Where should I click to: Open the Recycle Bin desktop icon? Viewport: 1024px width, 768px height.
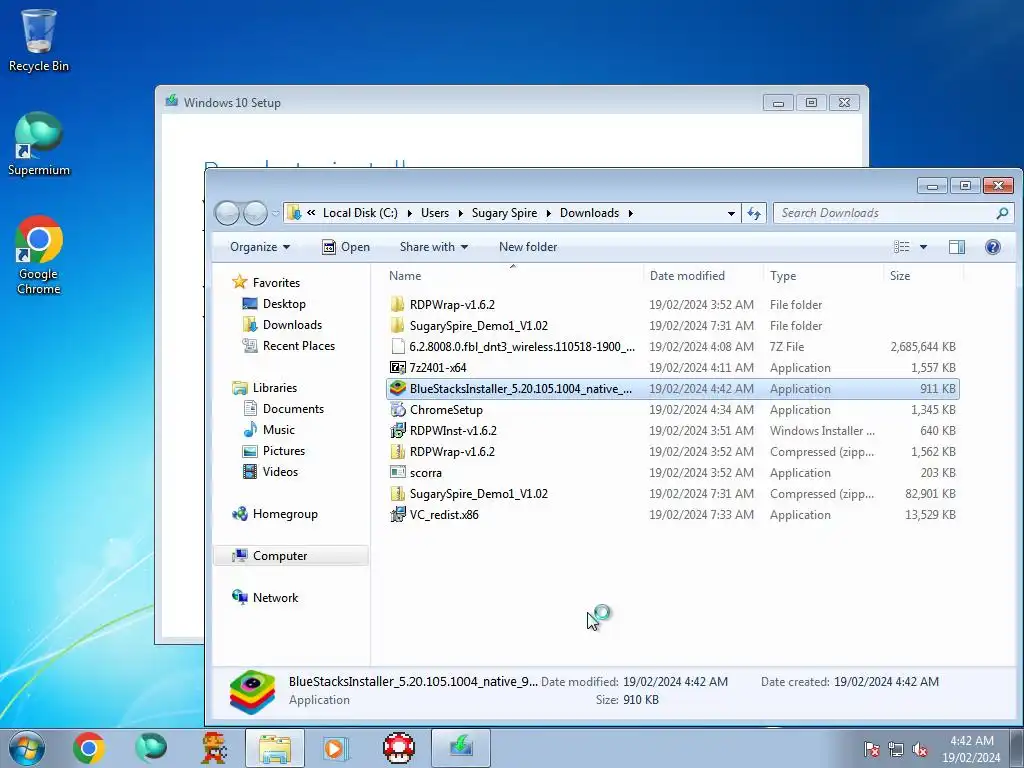point(39,39)
